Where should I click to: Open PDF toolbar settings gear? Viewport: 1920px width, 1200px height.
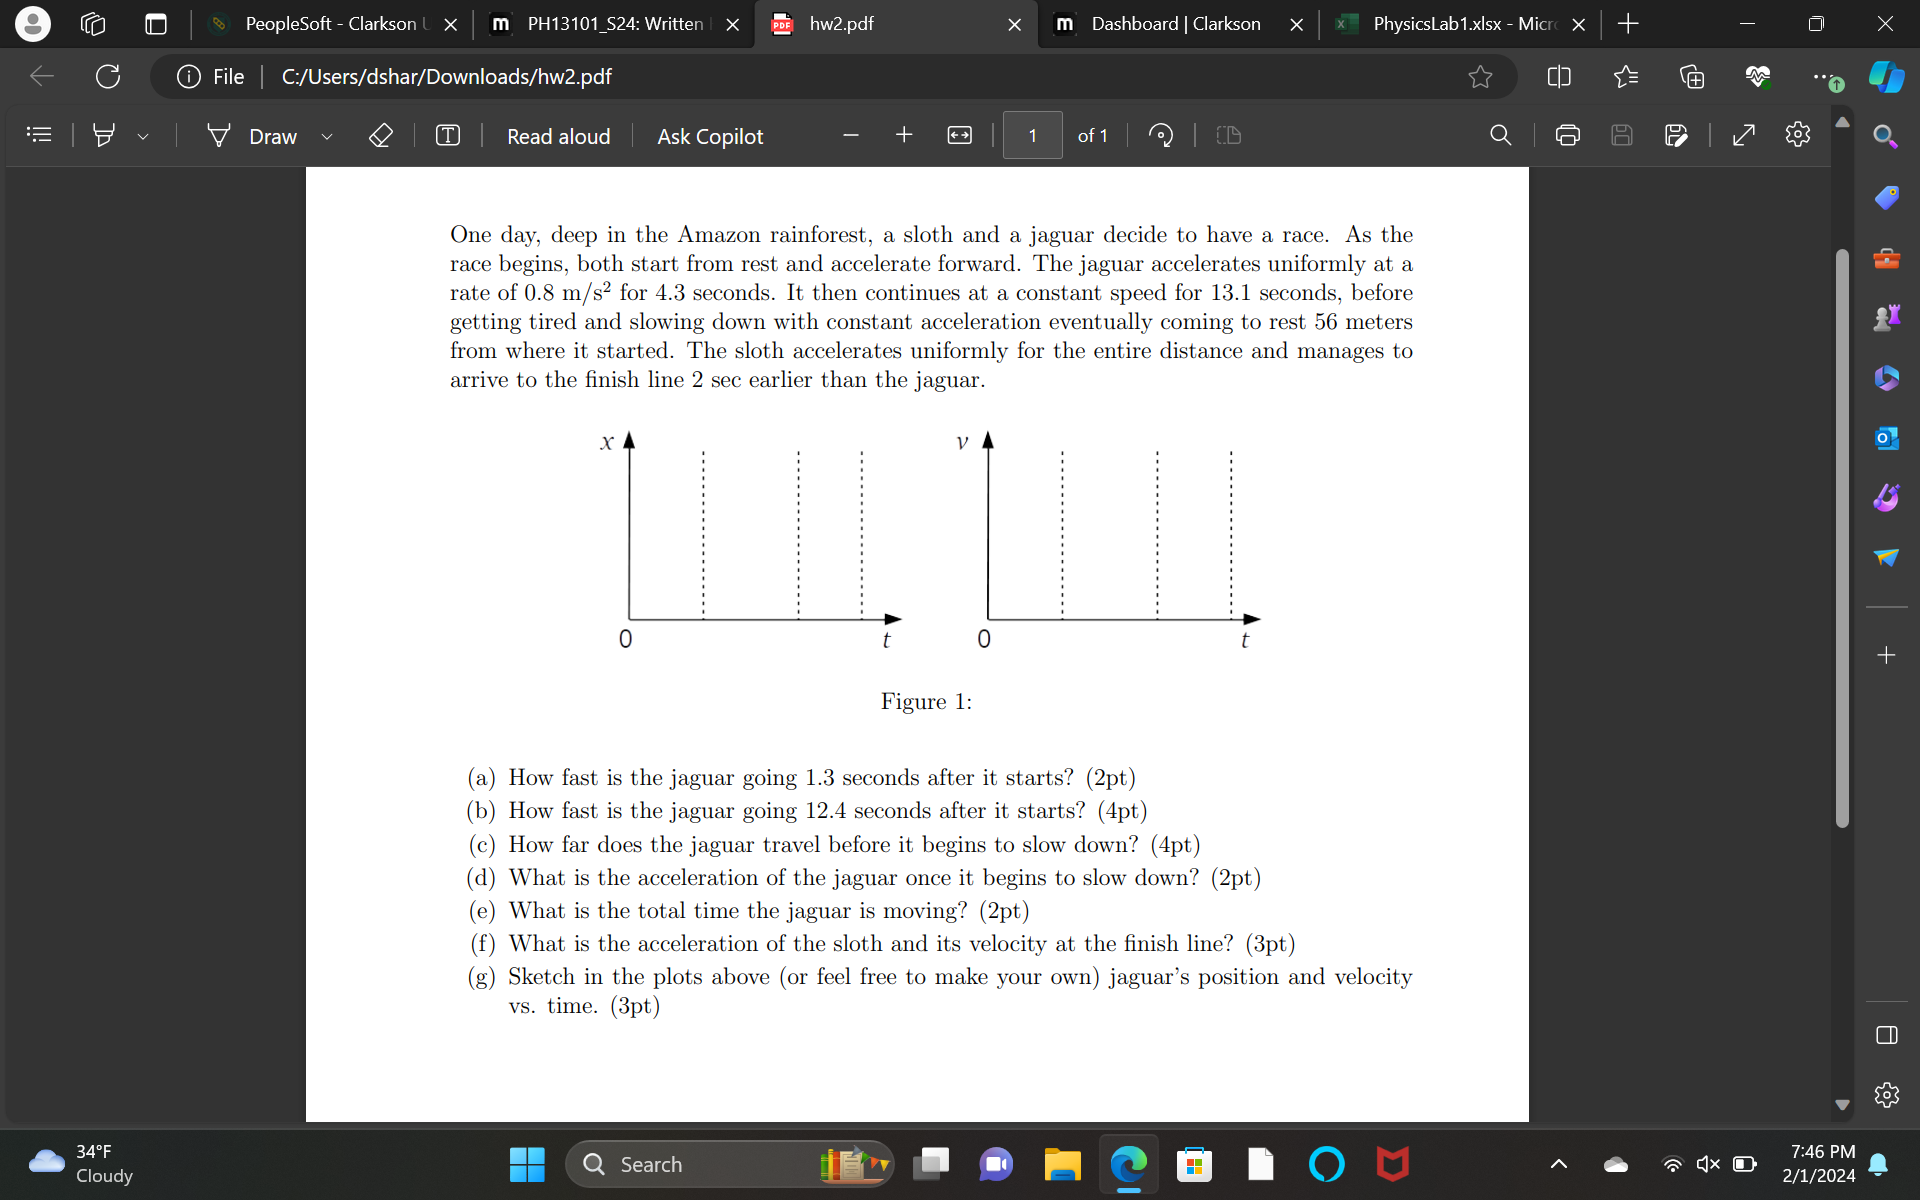tap(1797, 135)
